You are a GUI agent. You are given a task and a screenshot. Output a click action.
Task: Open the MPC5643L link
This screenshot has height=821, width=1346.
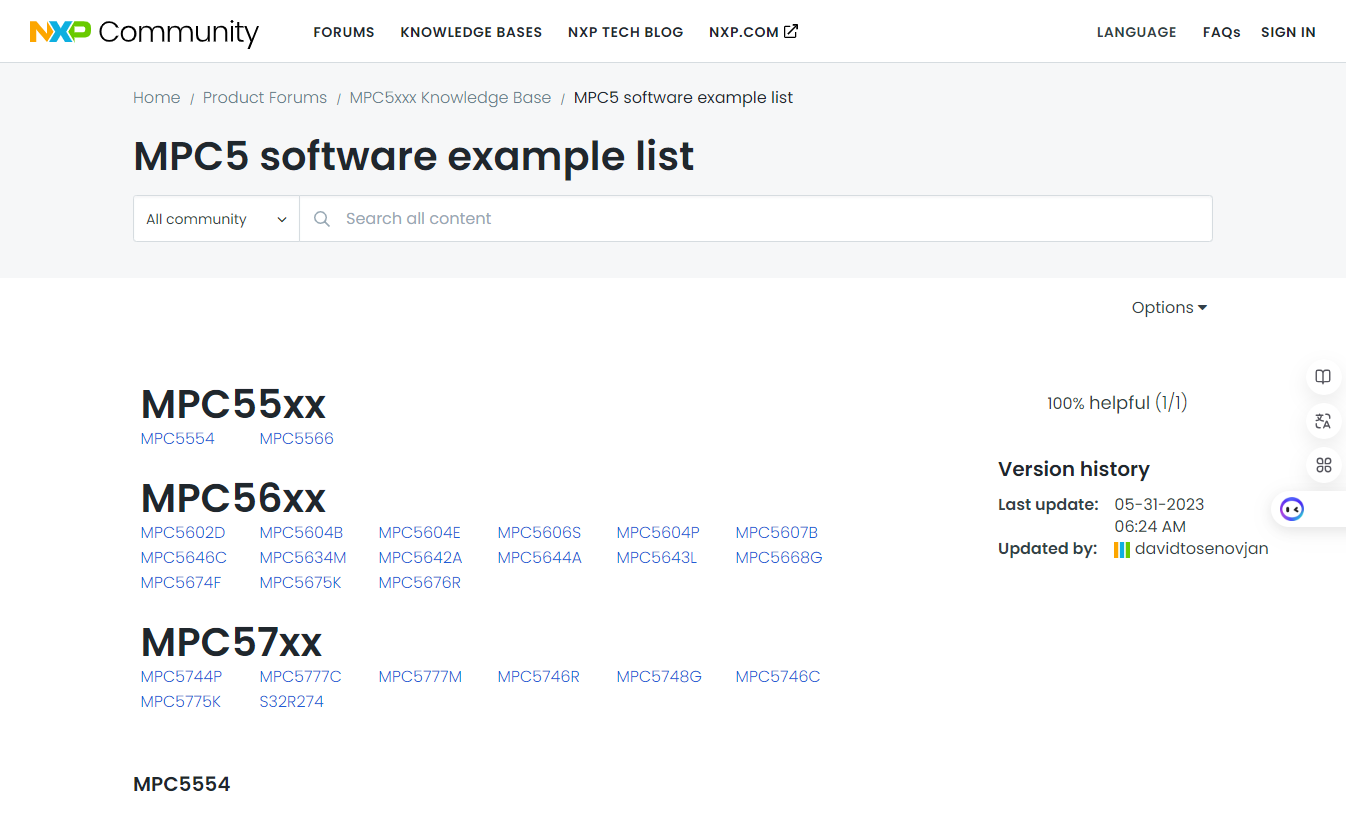coord(657,558)
